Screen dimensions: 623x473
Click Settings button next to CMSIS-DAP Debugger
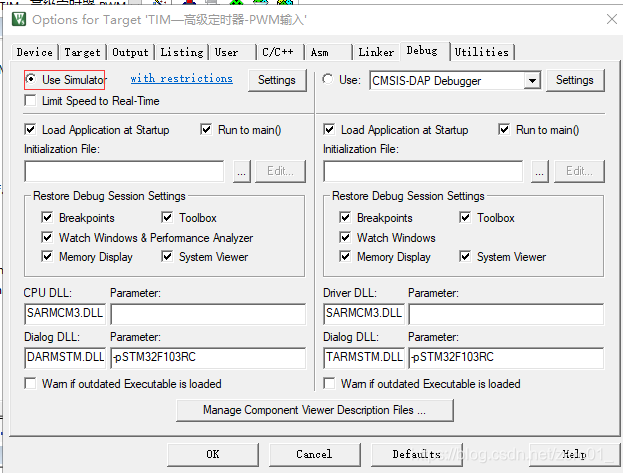(575, 80)
